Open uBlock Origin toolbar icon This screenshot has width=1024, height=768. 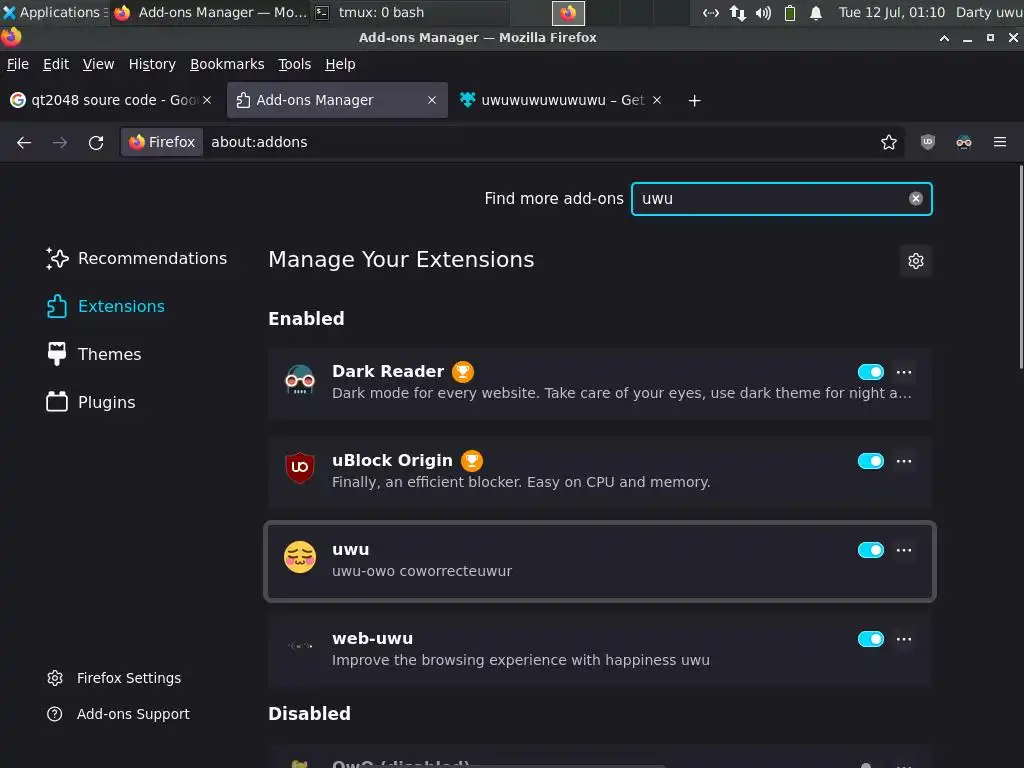tap(927, 142)
